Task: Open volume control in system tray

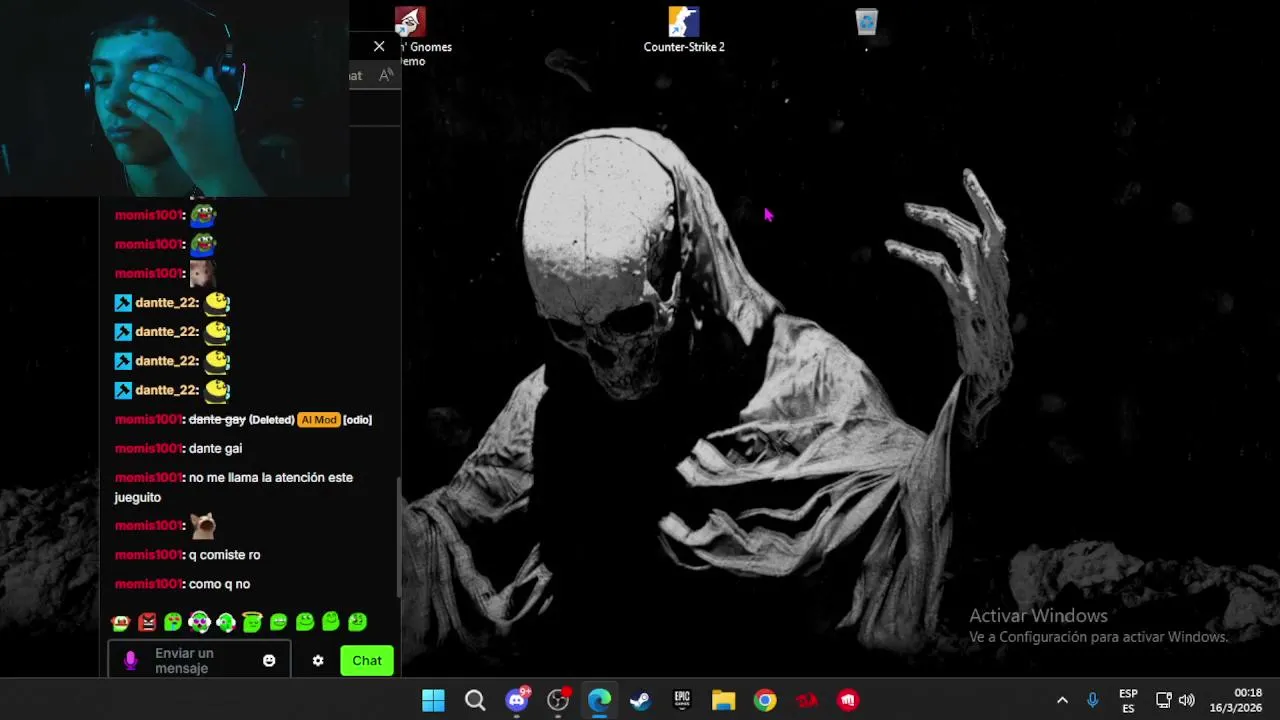Action: (1187, 700)
